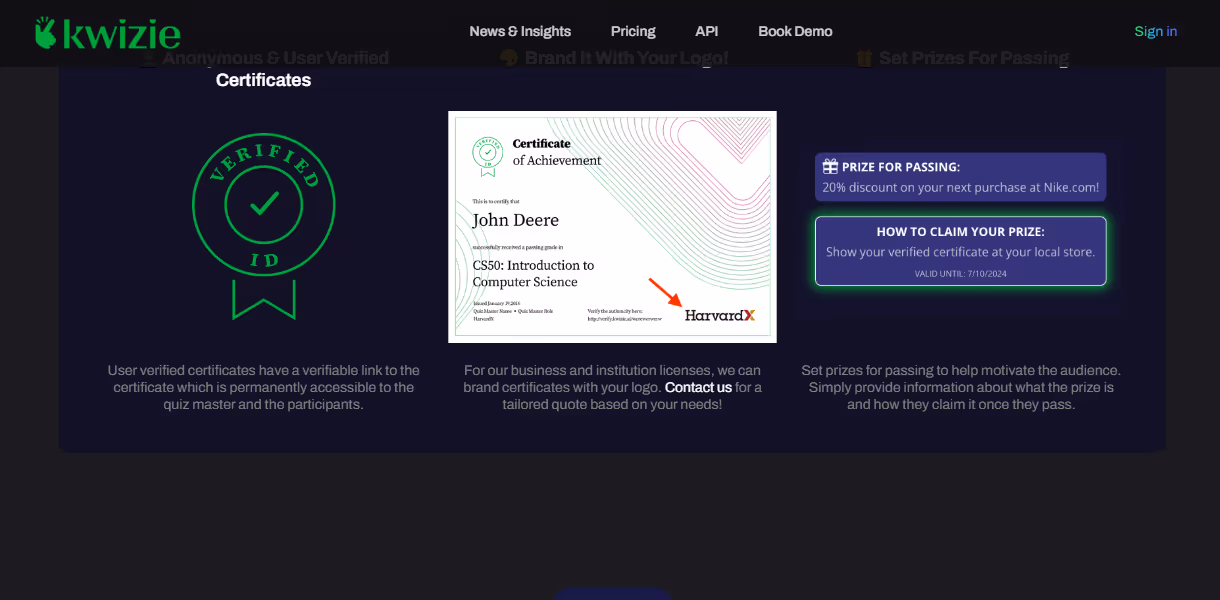The image size is (1220, 600).
Task: Open News & Insights menu item
Action: (x=520, y=31)
